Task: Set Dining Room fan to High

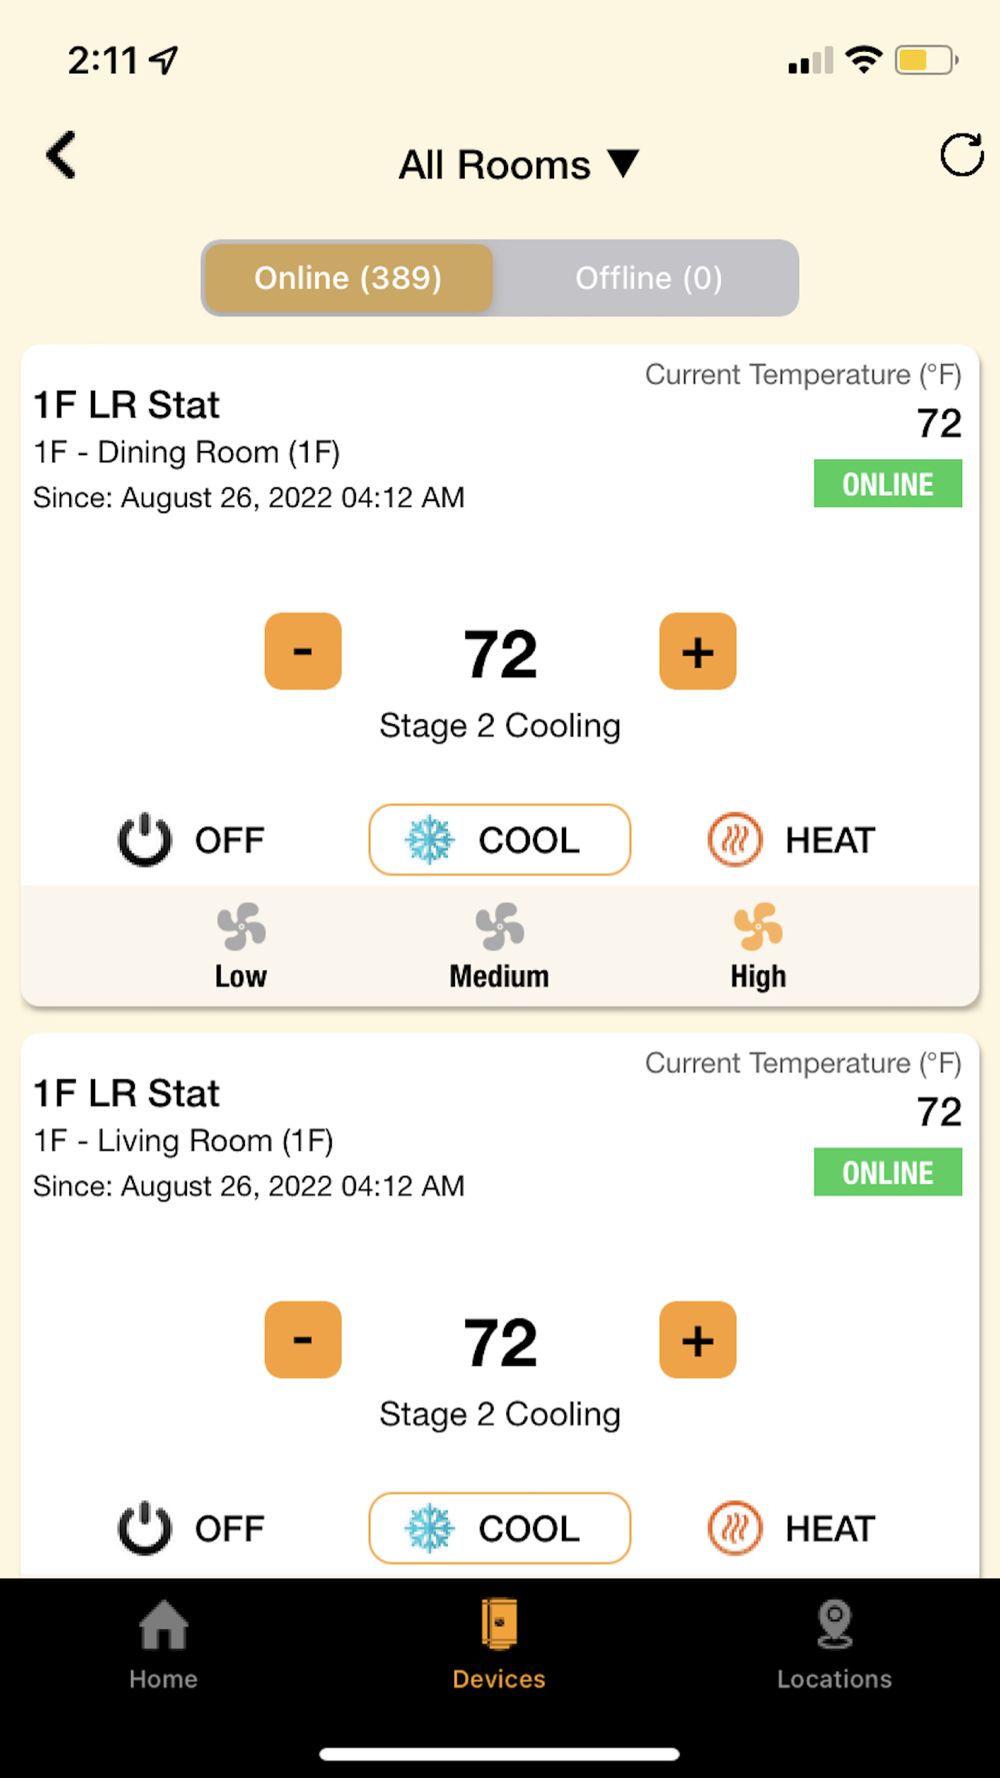Action: point(758,946)
